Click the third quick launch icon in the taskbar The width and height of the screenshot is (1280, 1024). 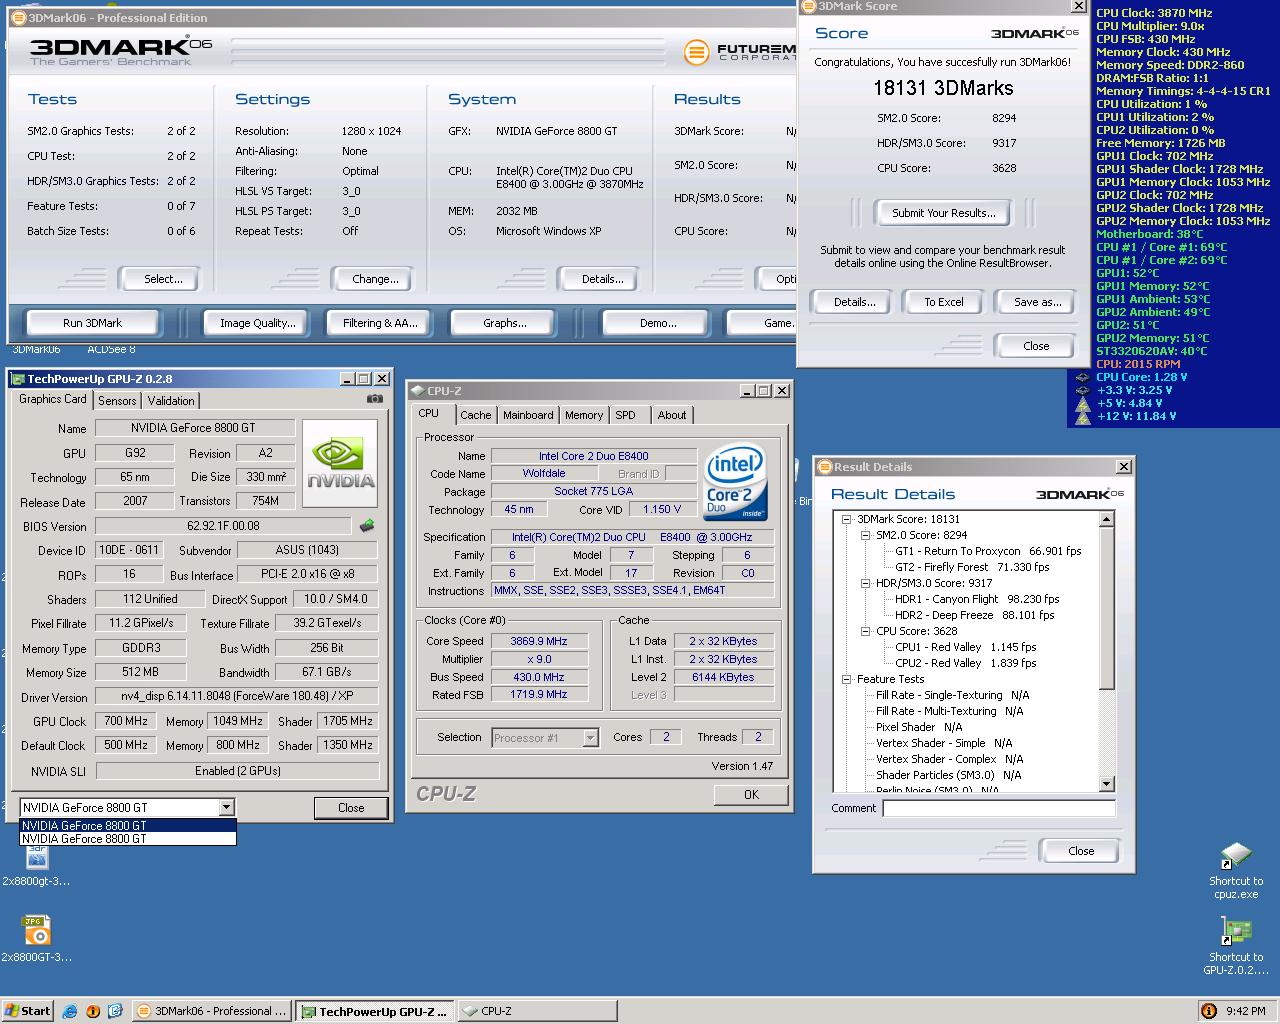tap(115, 1011)
